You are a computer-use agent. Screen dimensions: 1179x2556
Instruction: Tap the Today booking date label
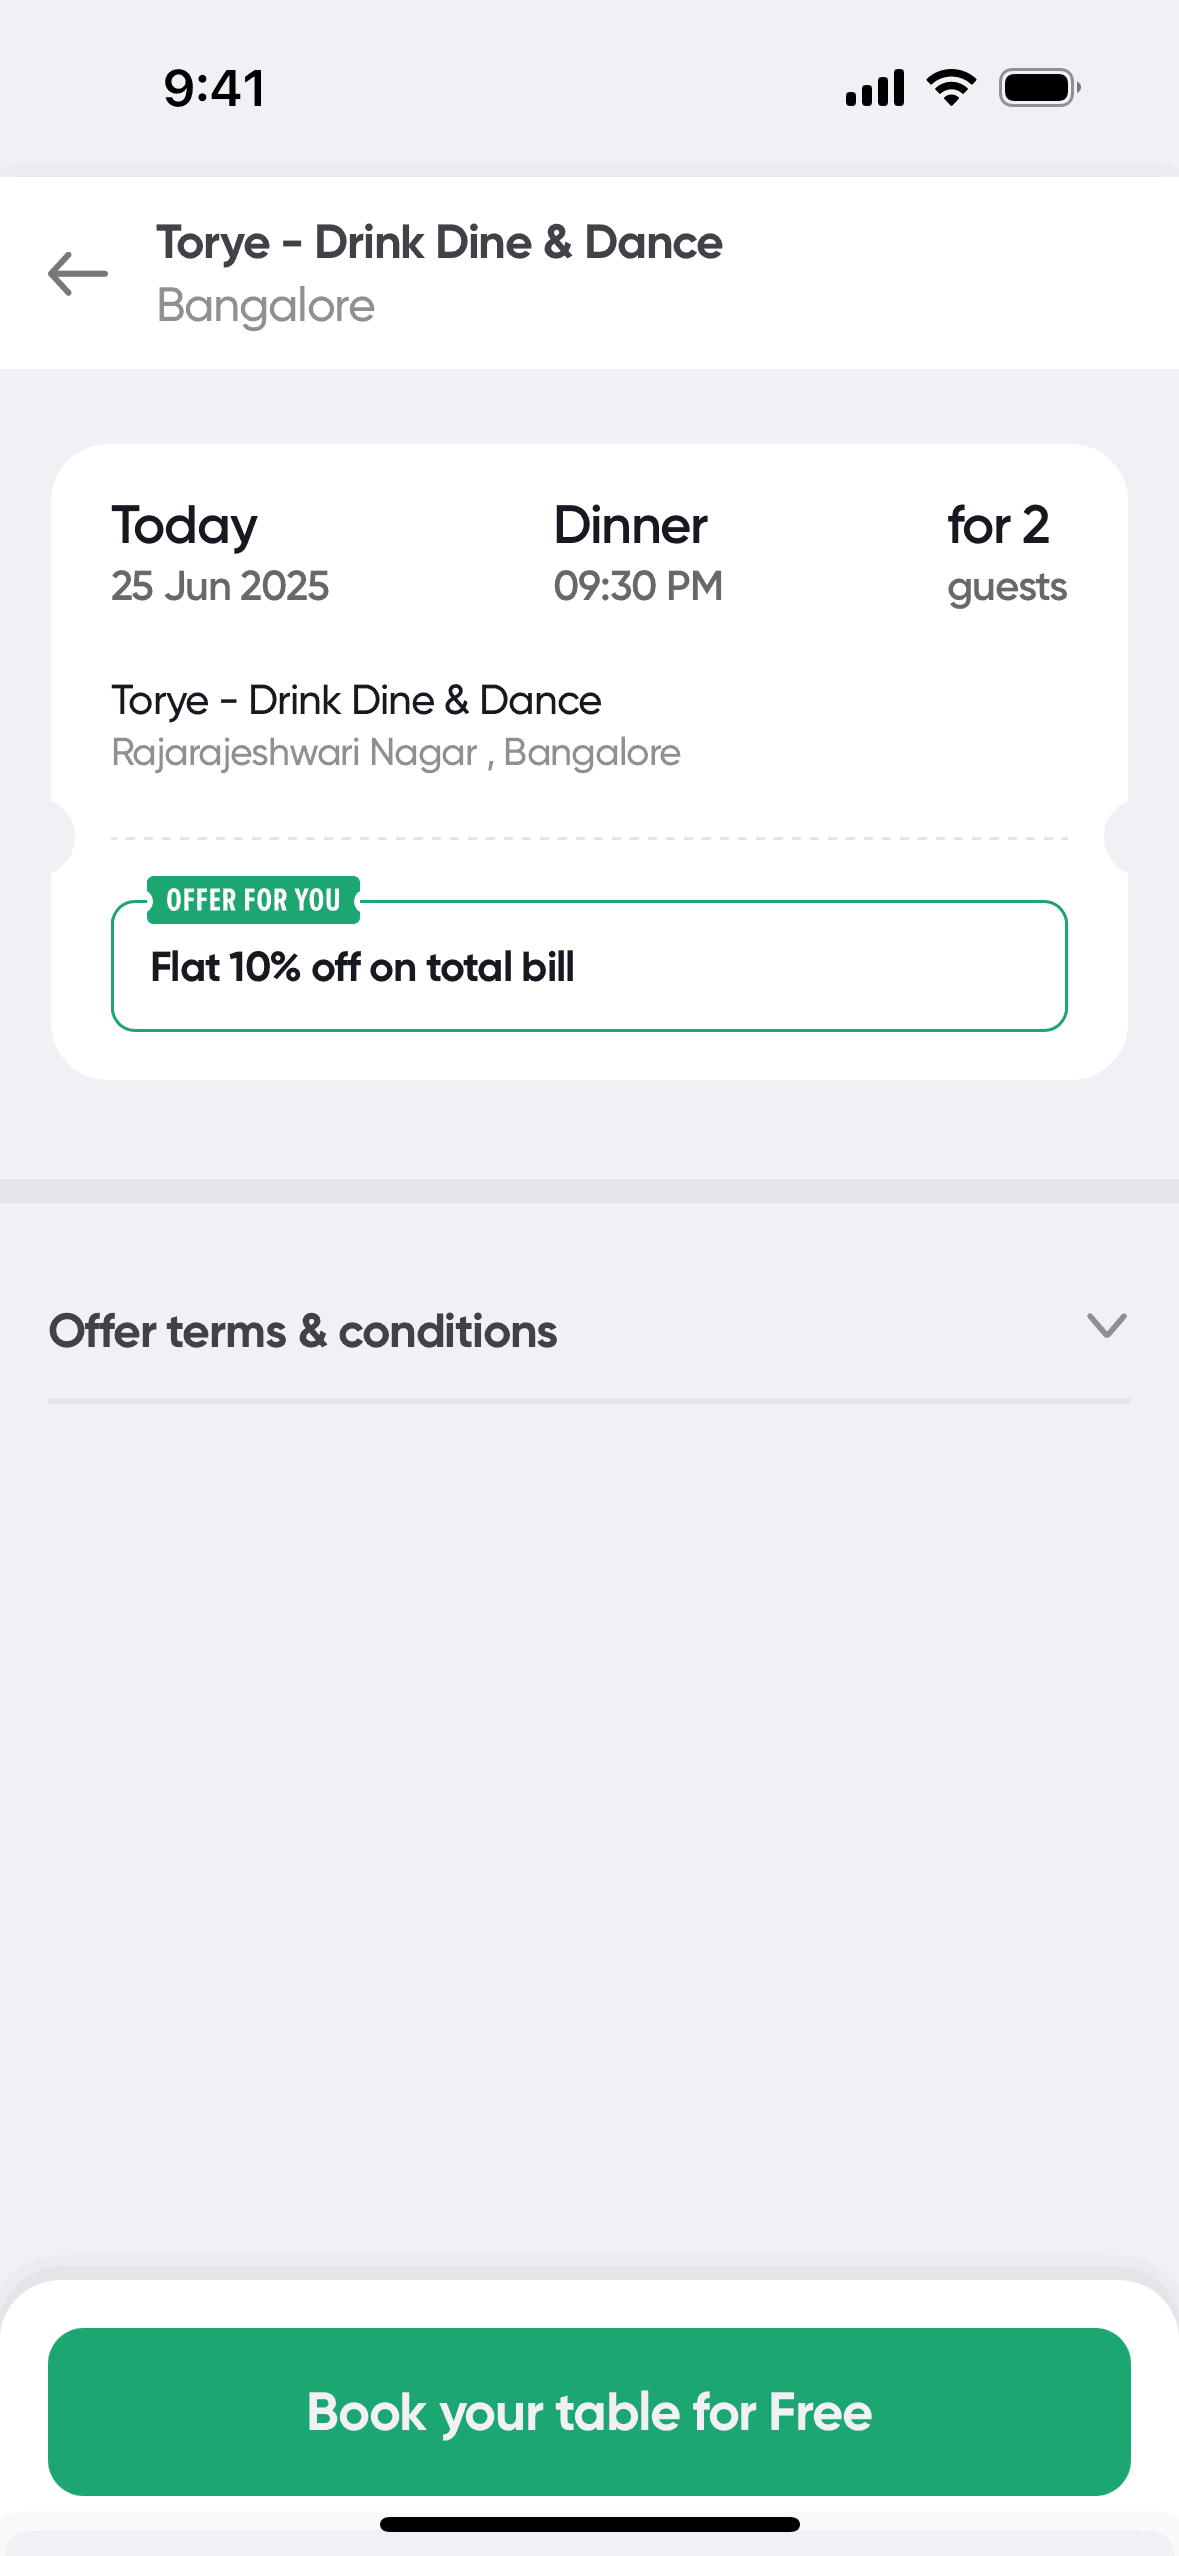tap(185, 526)
